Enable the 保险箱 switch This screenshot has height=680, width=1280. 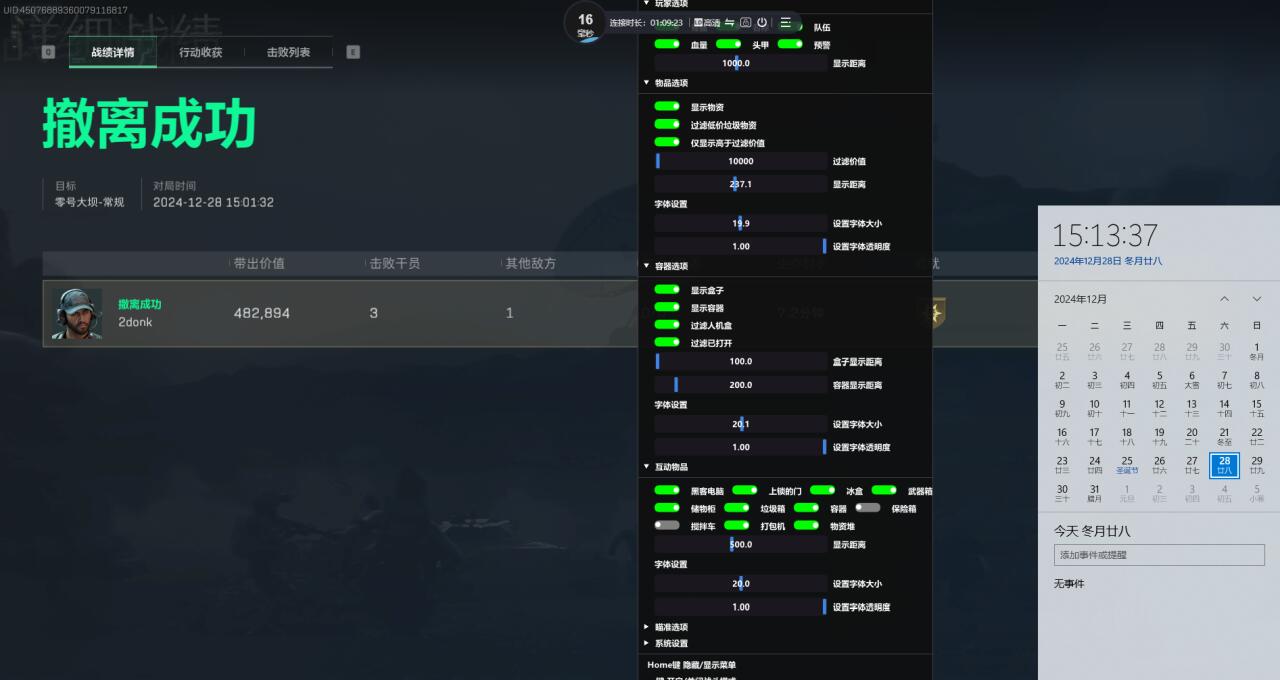pyautogui.click(x=868, y=508)
